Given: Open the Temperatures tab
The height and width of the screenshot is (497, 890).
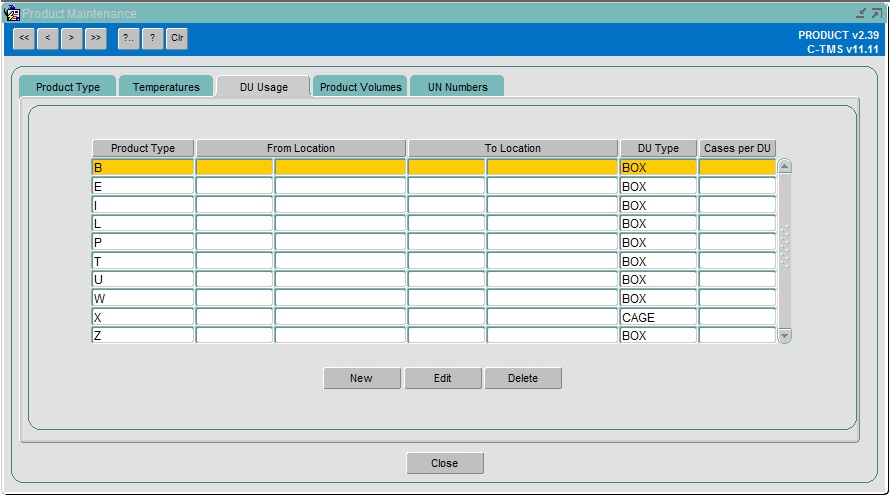Looking at the screenshot, I should coord(166,87).
